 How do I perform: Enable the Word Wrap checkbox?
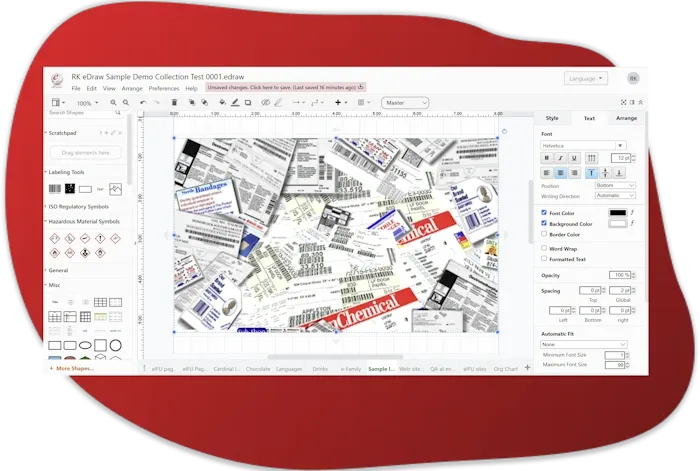544,248
